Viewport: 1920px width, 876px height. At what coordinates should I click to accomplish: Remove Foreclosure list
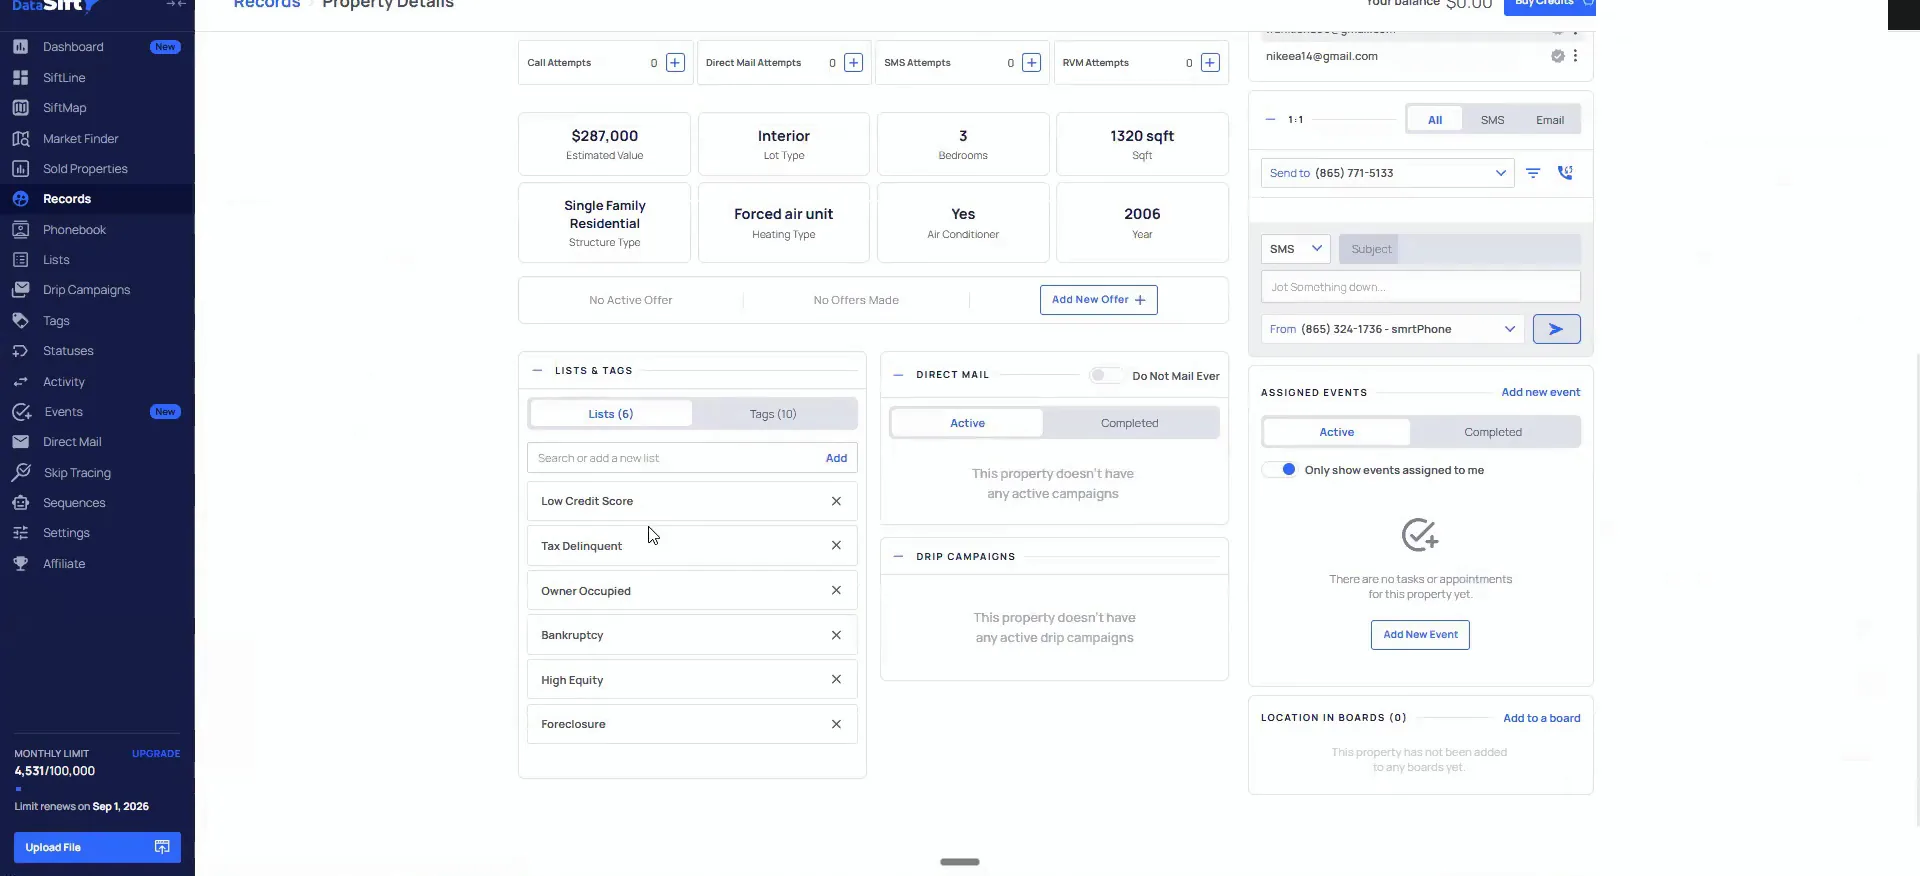[x=836, y=724]
